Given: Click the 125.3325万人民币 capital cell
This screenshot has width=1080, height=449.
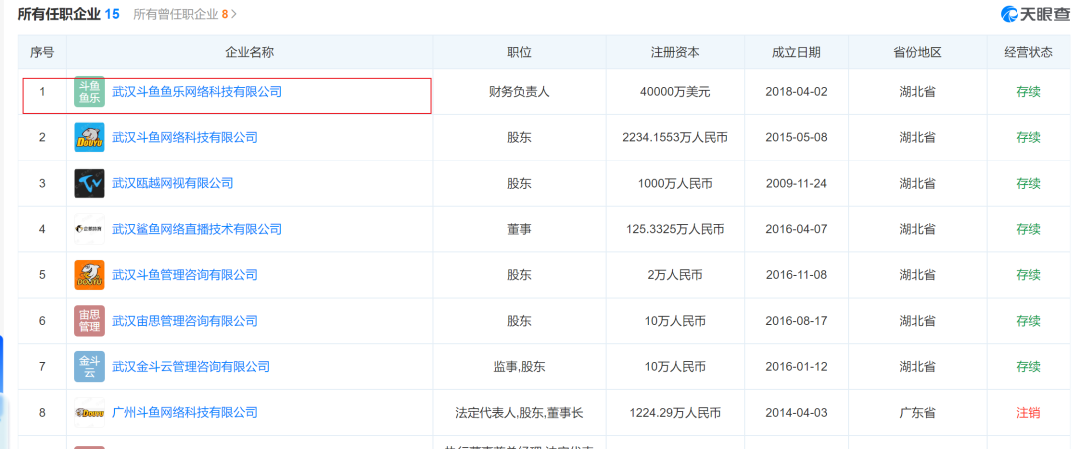Looking at the screenshot, I should 675,229.
